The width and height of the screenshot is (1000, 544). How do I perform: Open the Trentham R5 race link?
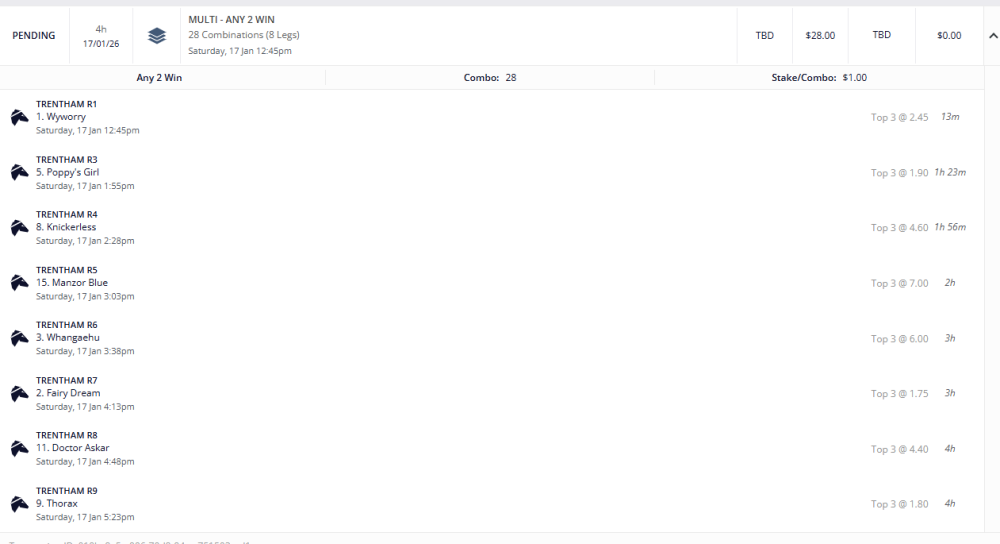[66, 270]
